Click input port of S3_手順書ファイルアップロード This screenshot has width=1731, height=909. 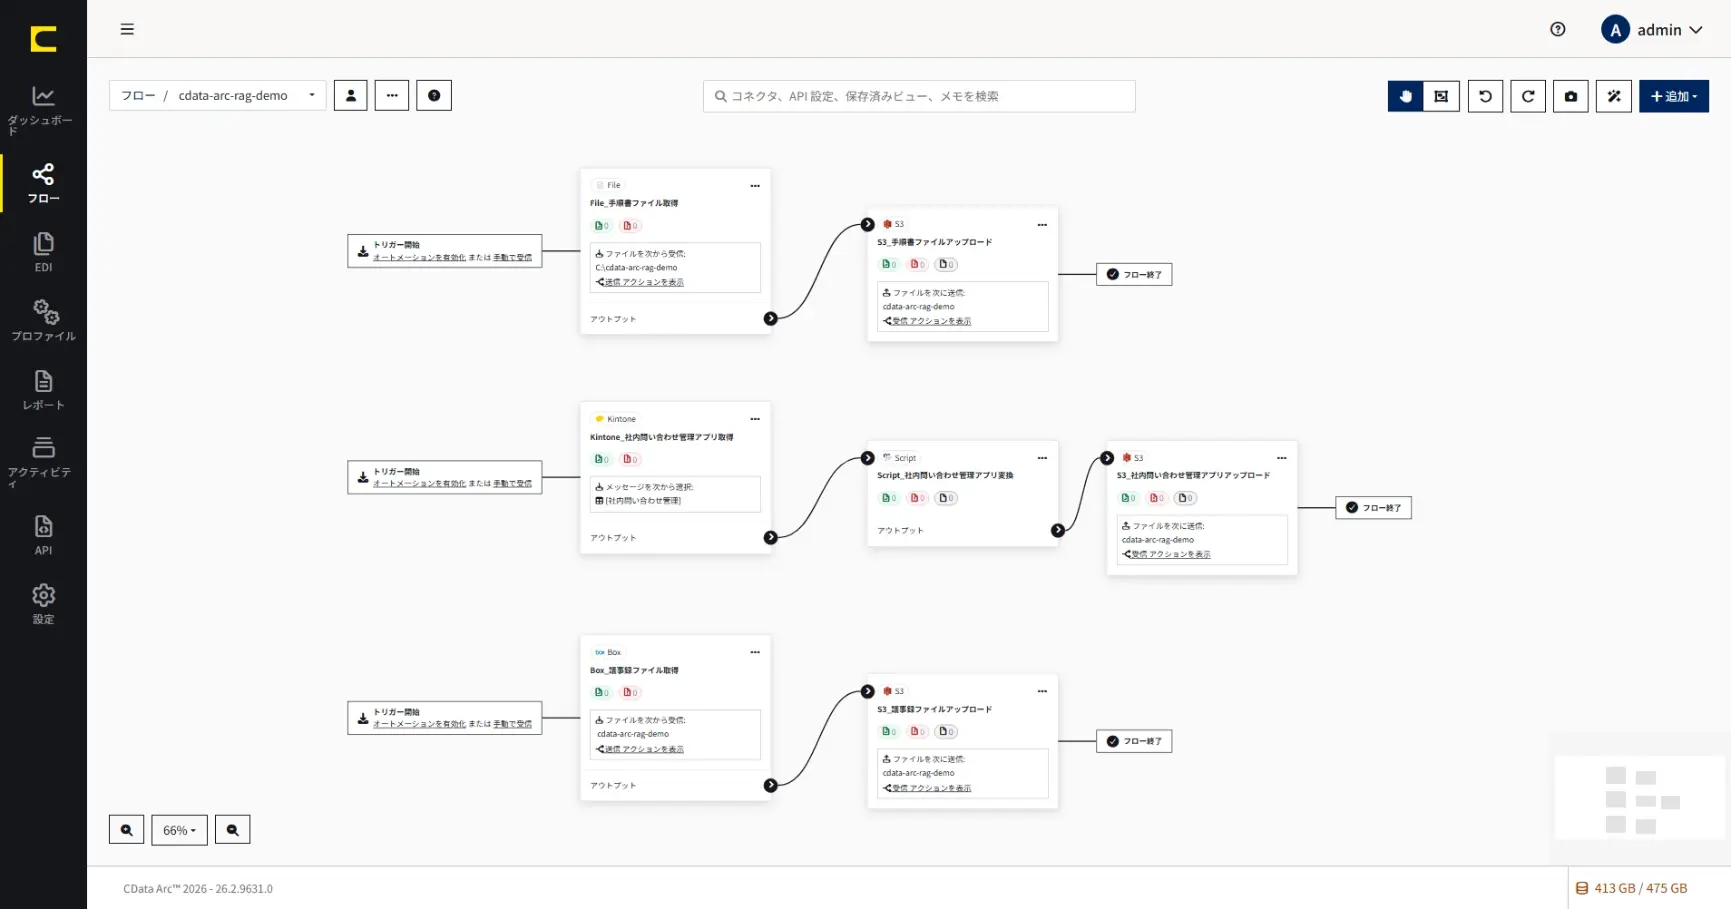point(868,224)
